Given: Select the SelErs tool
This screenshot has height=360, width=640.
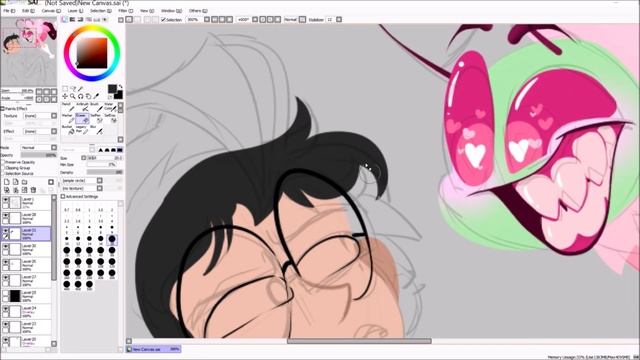Looking at the screenshot, I should [x=110, y=118].
